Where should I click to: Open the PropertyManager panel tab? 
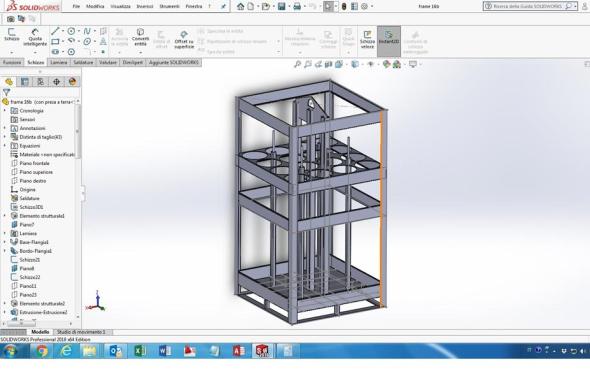pos(24,82)
